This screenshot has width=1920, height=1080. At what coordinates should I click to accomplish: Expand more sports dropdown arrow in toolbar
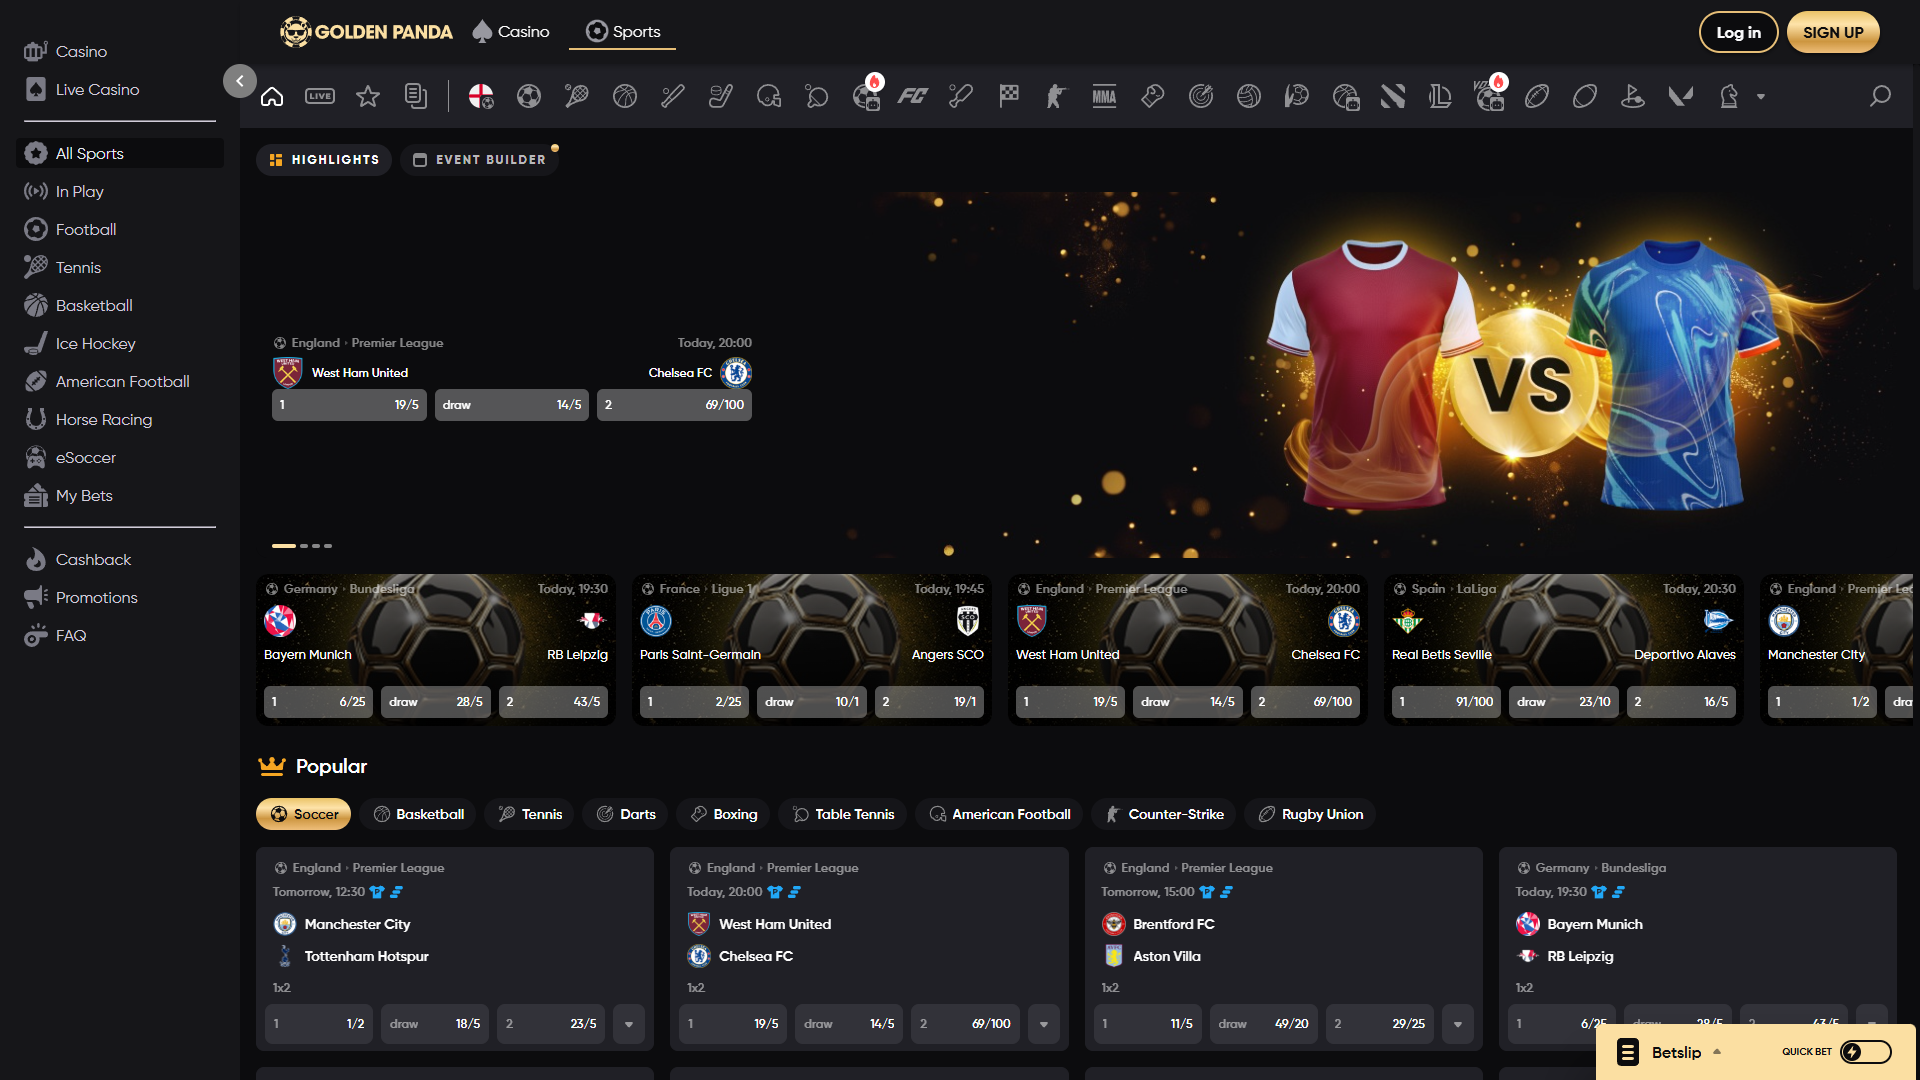(x=1761, y=97)
